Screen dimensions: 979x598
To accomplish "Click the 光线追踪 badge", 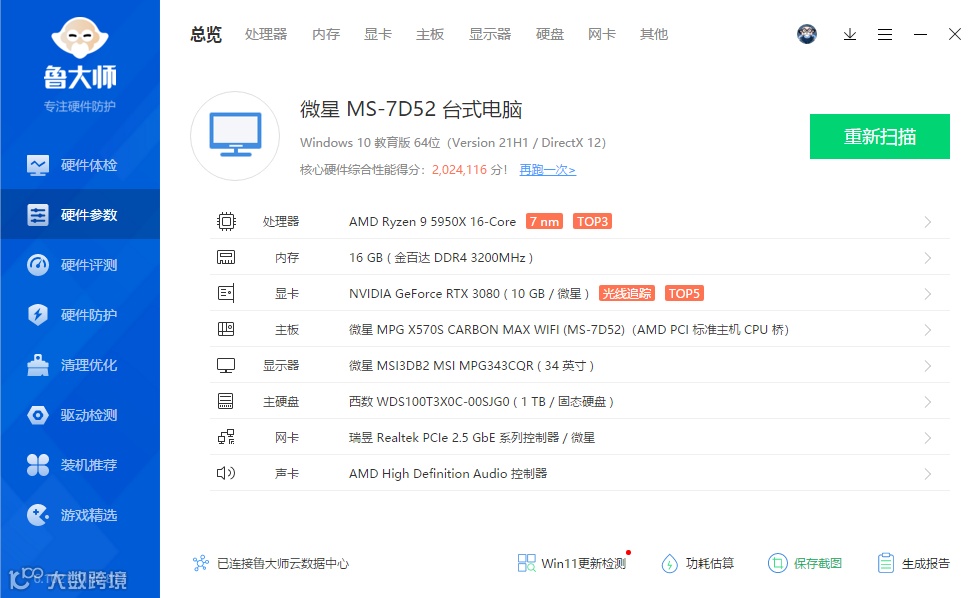I will [x=627, y=293].
